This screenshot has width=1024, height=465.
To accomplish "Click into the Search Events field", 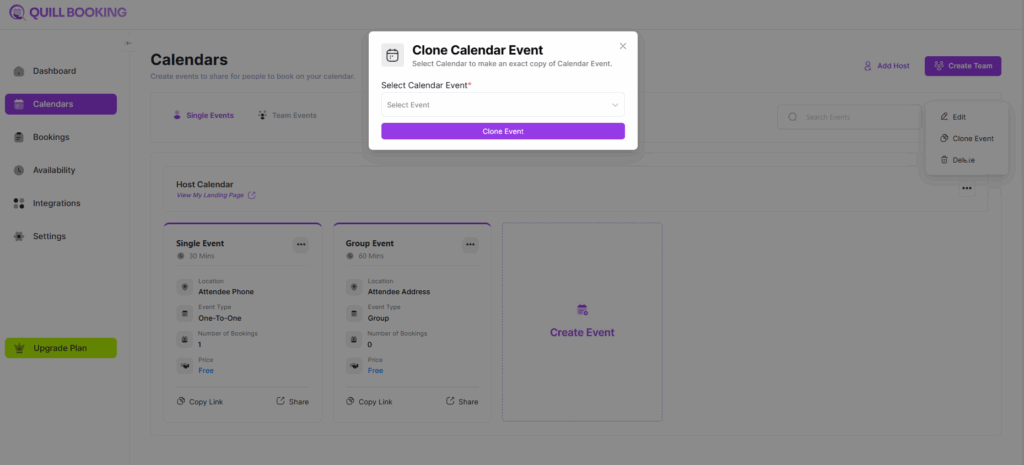I will (850, 117).
